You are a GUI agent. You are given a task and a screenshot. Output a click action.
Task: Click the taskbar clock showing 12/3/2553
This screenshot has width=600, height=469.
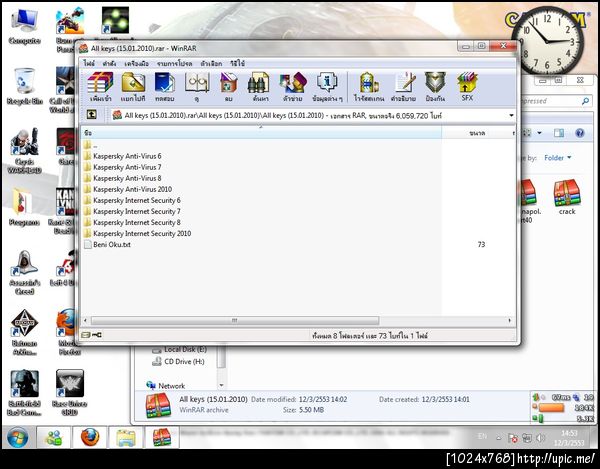coord(569,438)
